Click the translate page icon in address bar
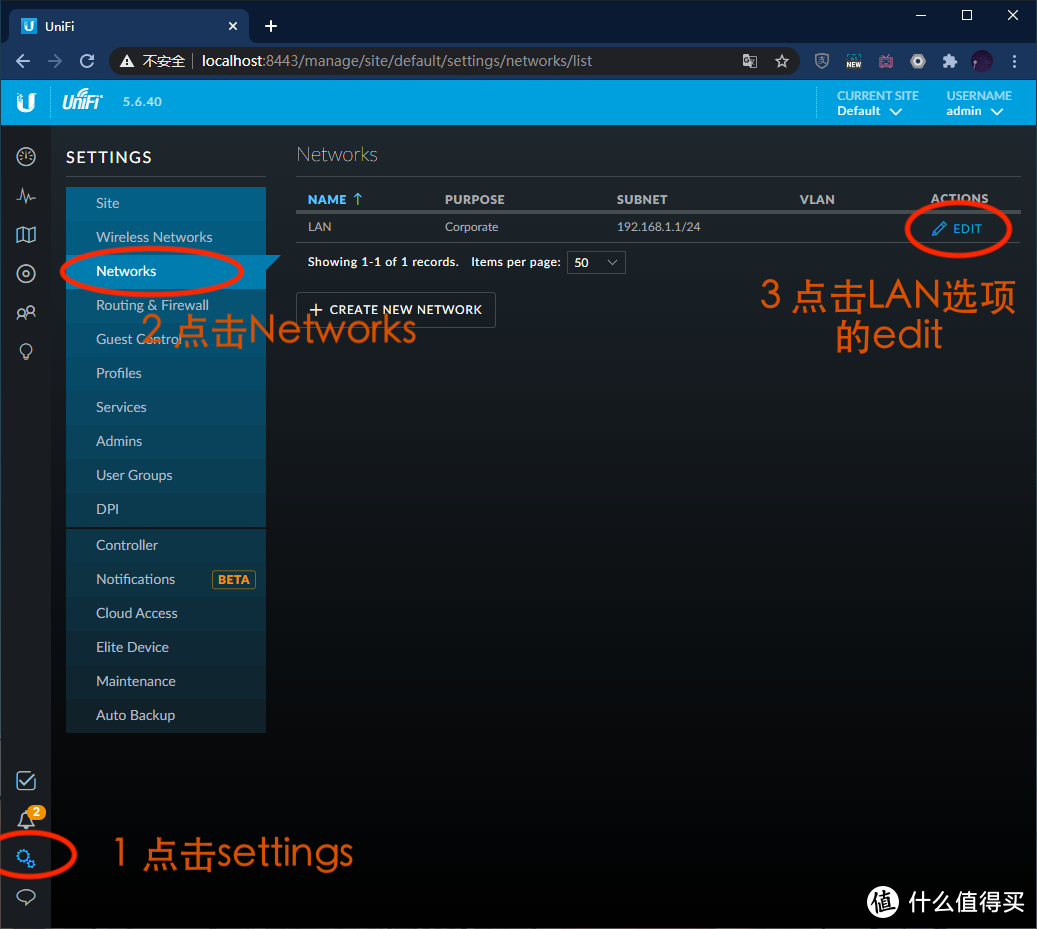The width and height of the screenshot is (1037, 929). click(x=749, y=61)
